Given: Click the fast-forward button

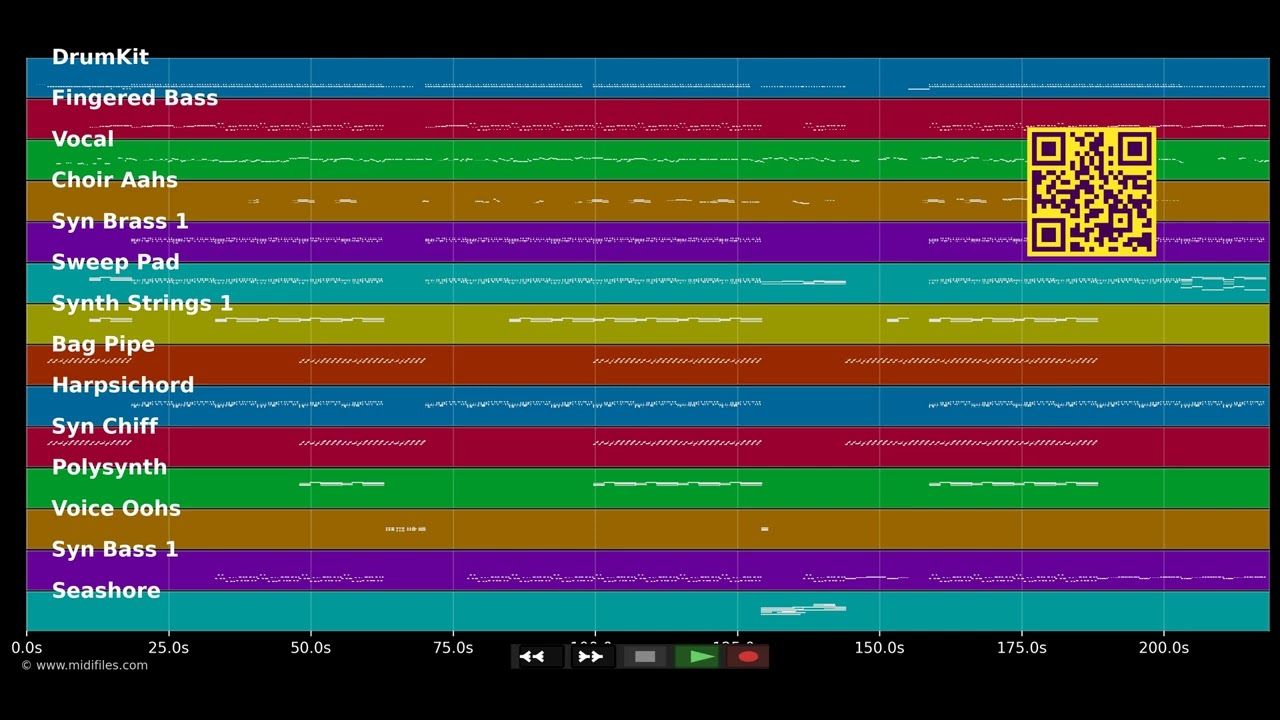Looking at the screenshot, I should coord(591,657).
